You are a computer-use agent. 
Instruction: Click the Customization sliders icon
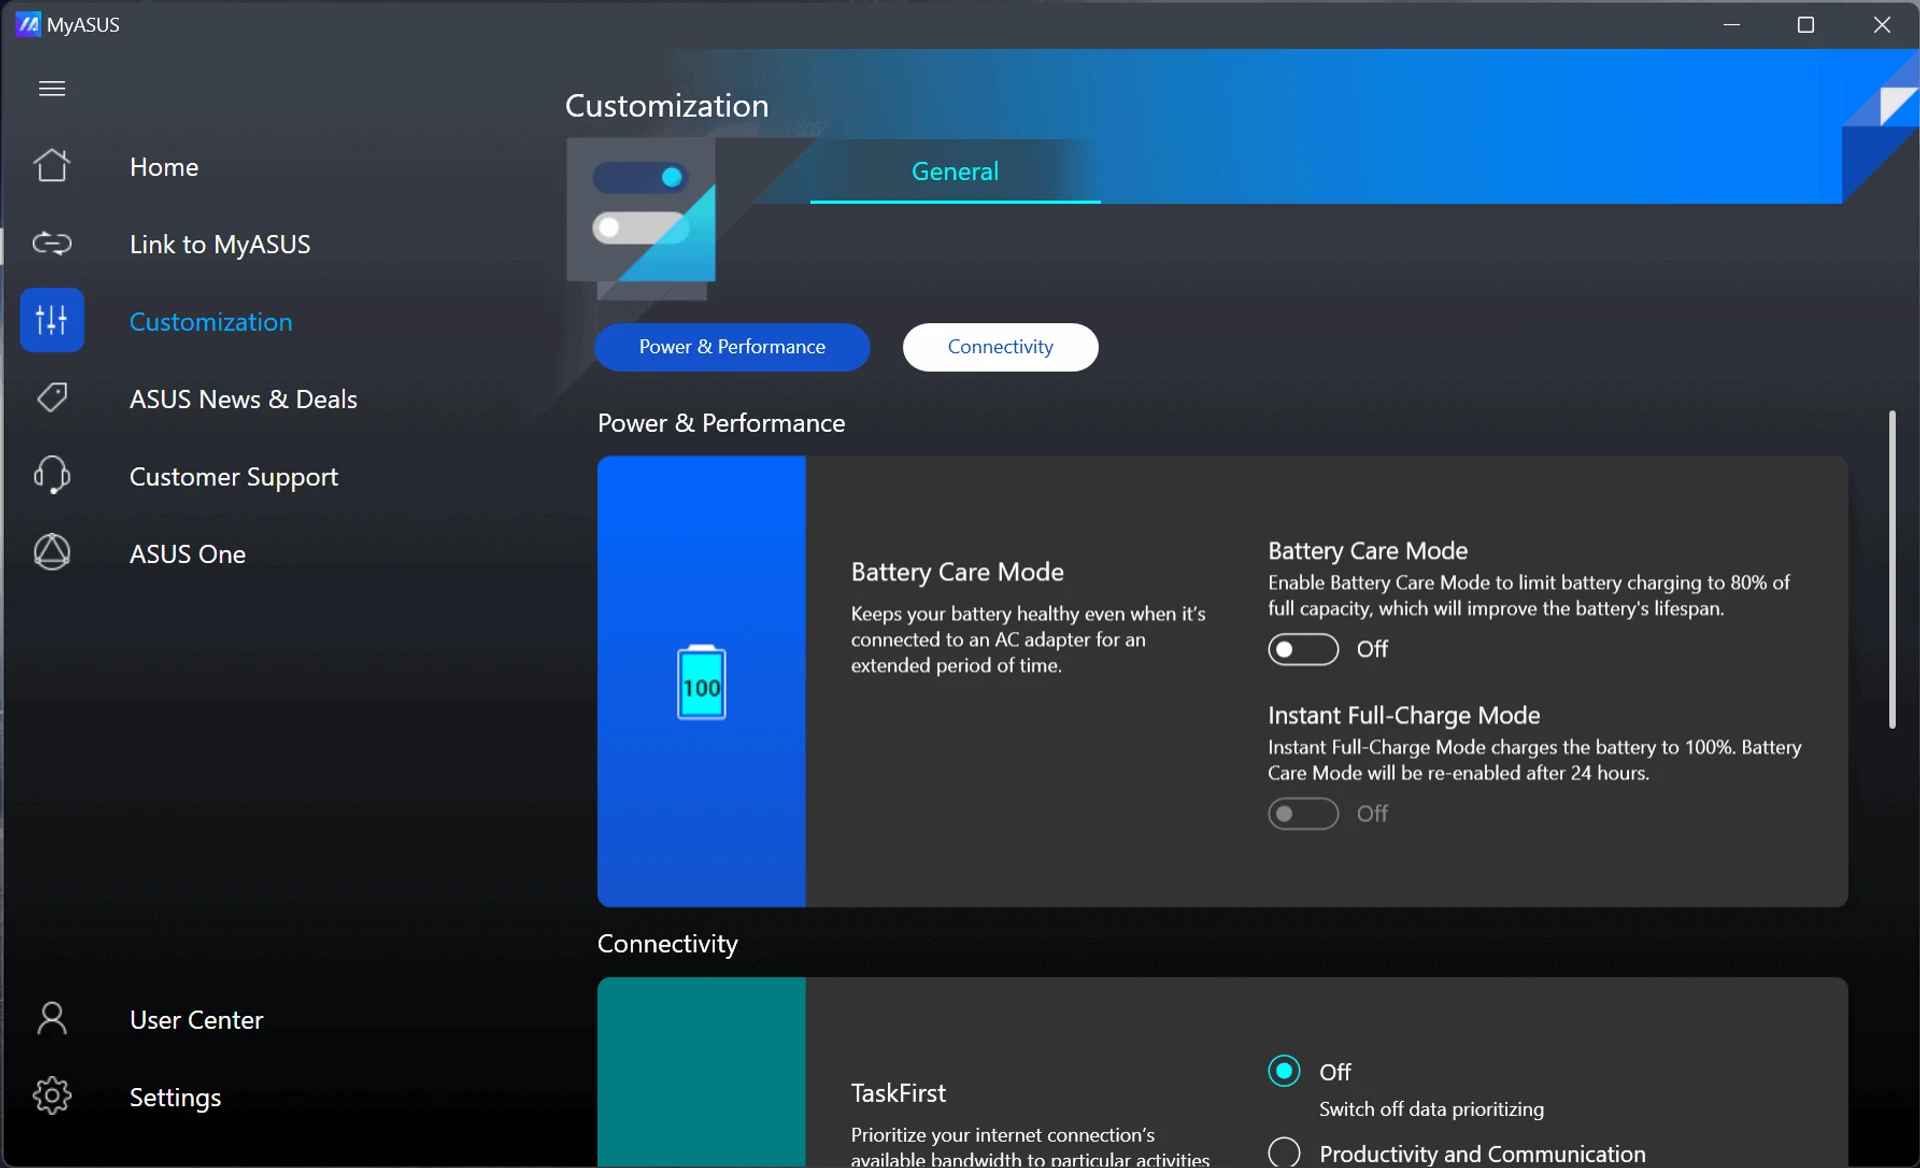tap(52, 320)
